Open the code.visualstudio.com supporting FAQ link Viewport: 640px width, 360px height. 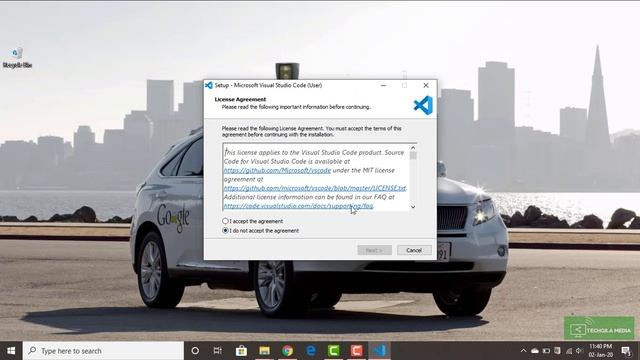click(x=298, y=206)
